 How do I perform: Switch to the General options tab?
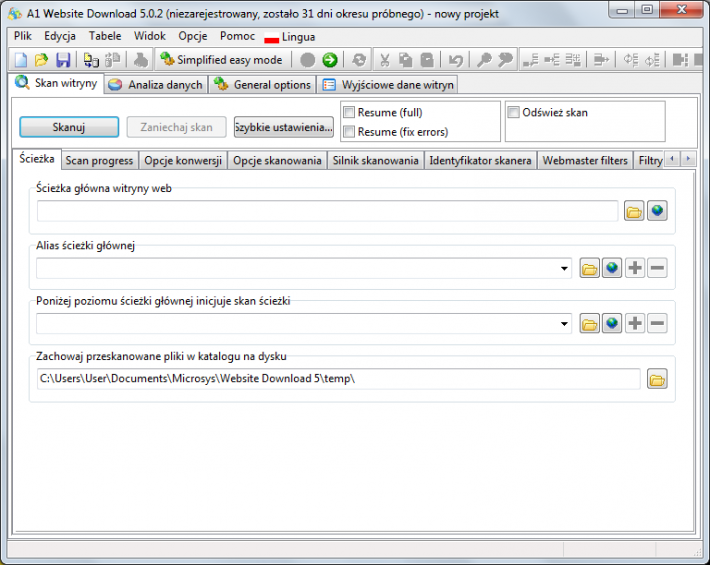pos(263,85)
